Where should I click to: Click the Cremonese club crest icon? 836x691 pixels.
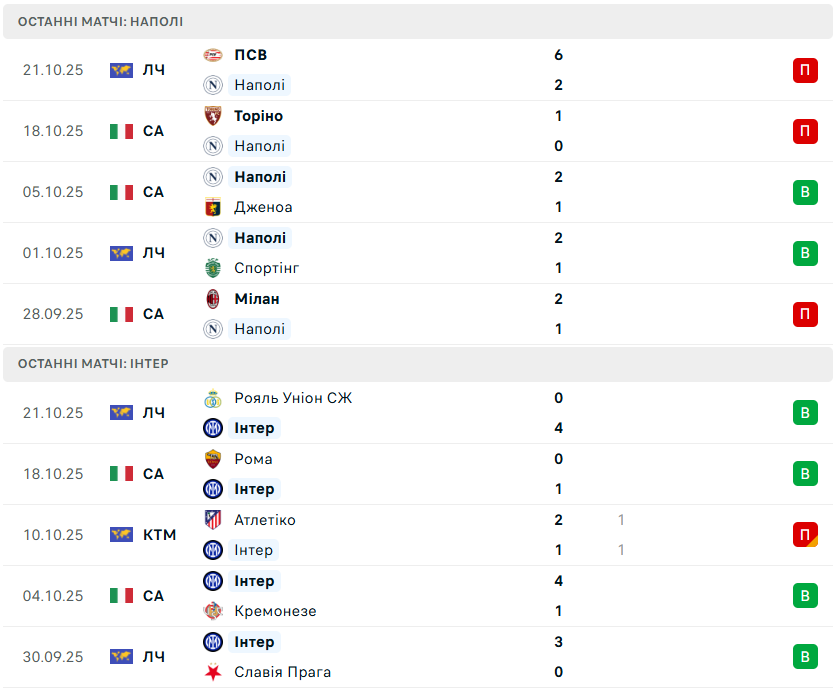[x=212, y=611]
